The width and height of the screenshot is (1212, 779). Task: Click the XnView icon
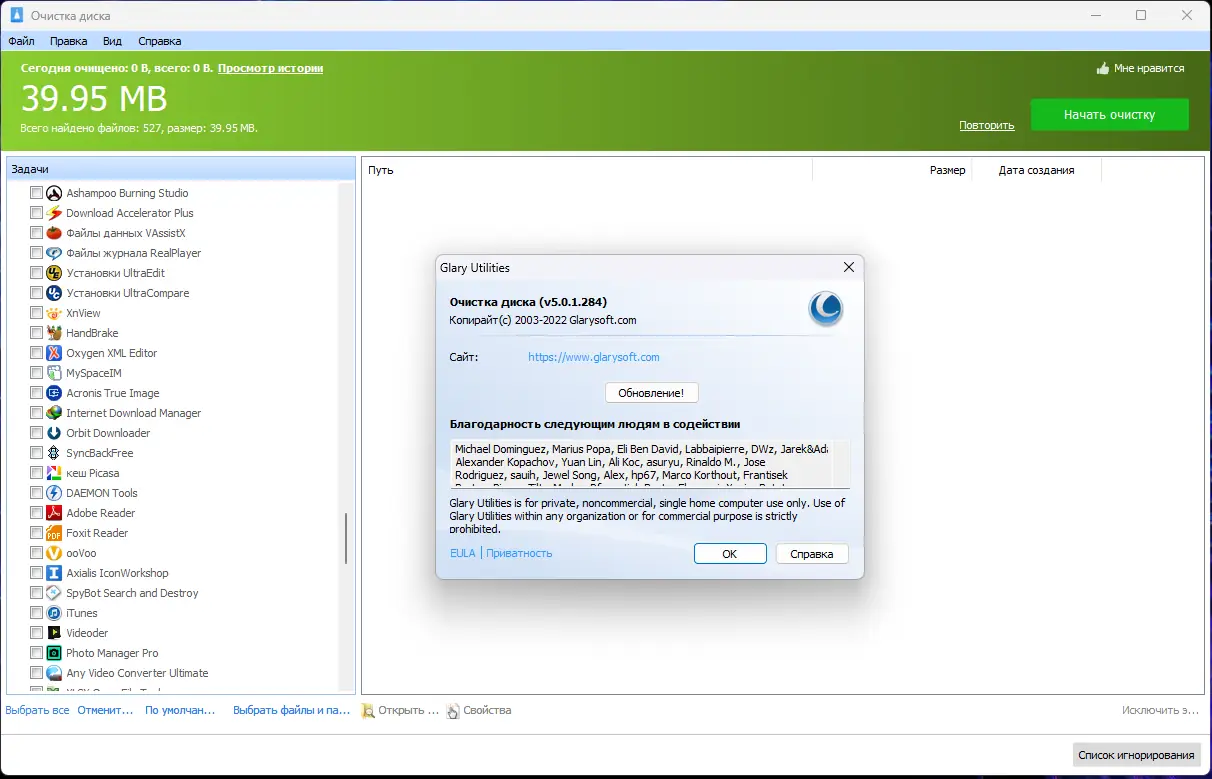[x=53, y=313]
